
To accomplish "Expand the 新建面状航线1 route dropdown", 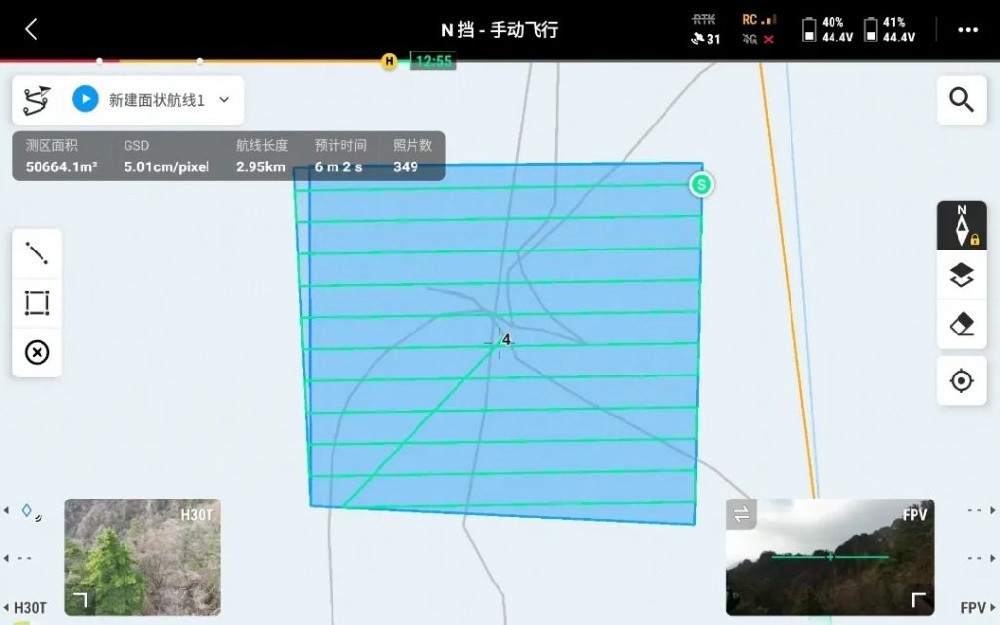I will pos(224,100).
